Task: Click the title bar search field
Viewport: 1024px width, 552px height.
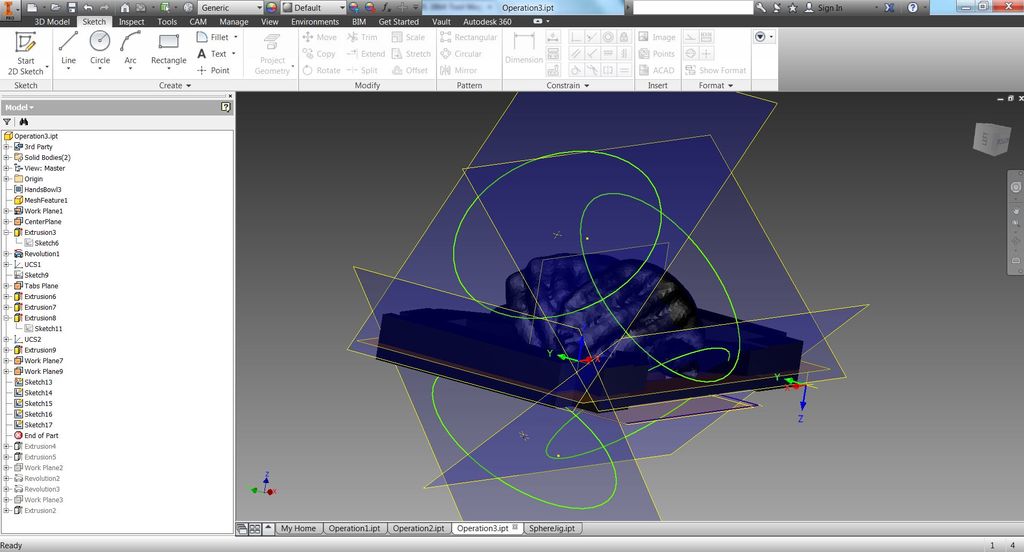Action: 693,8
